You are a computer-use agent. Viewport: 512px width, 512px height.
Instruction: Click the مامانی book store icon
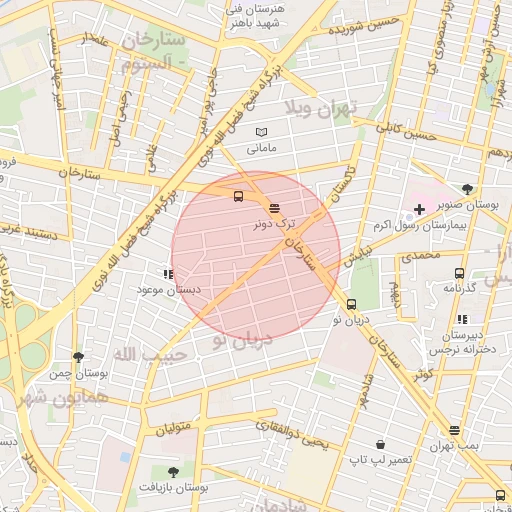click(x=261, y=132)
